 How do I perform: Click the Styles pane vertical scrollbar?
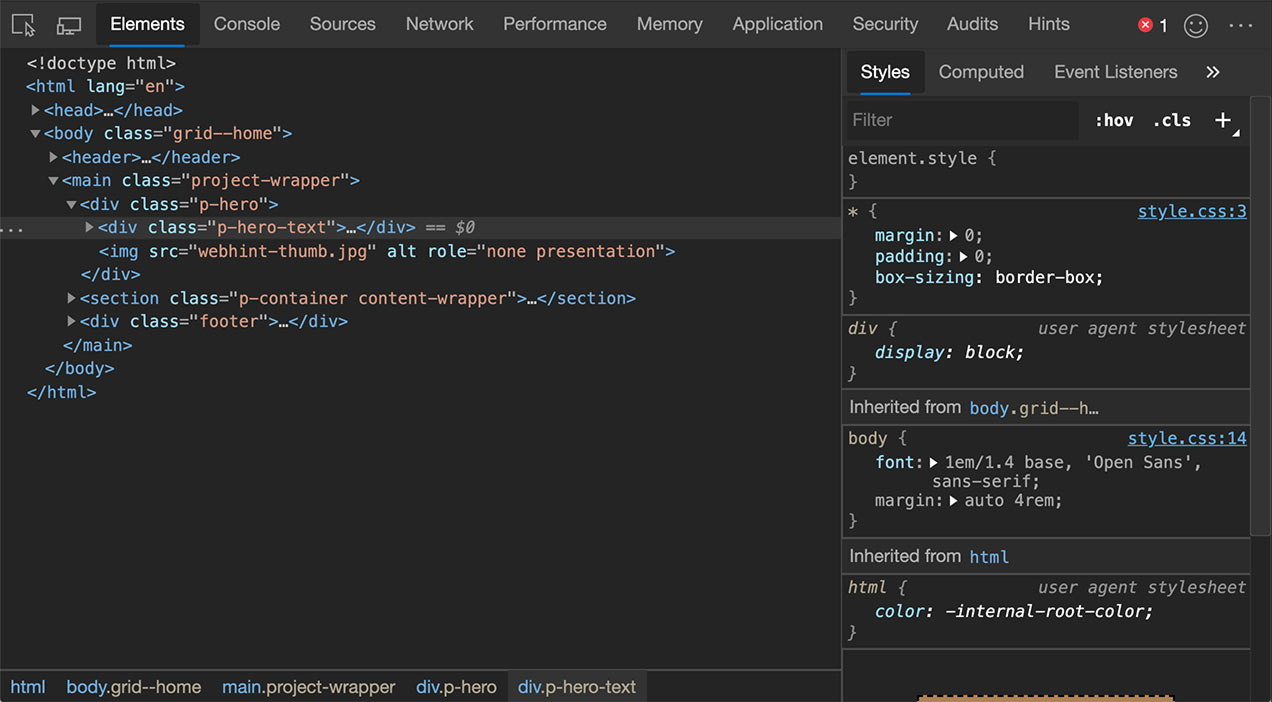(x=1260, y=316)
